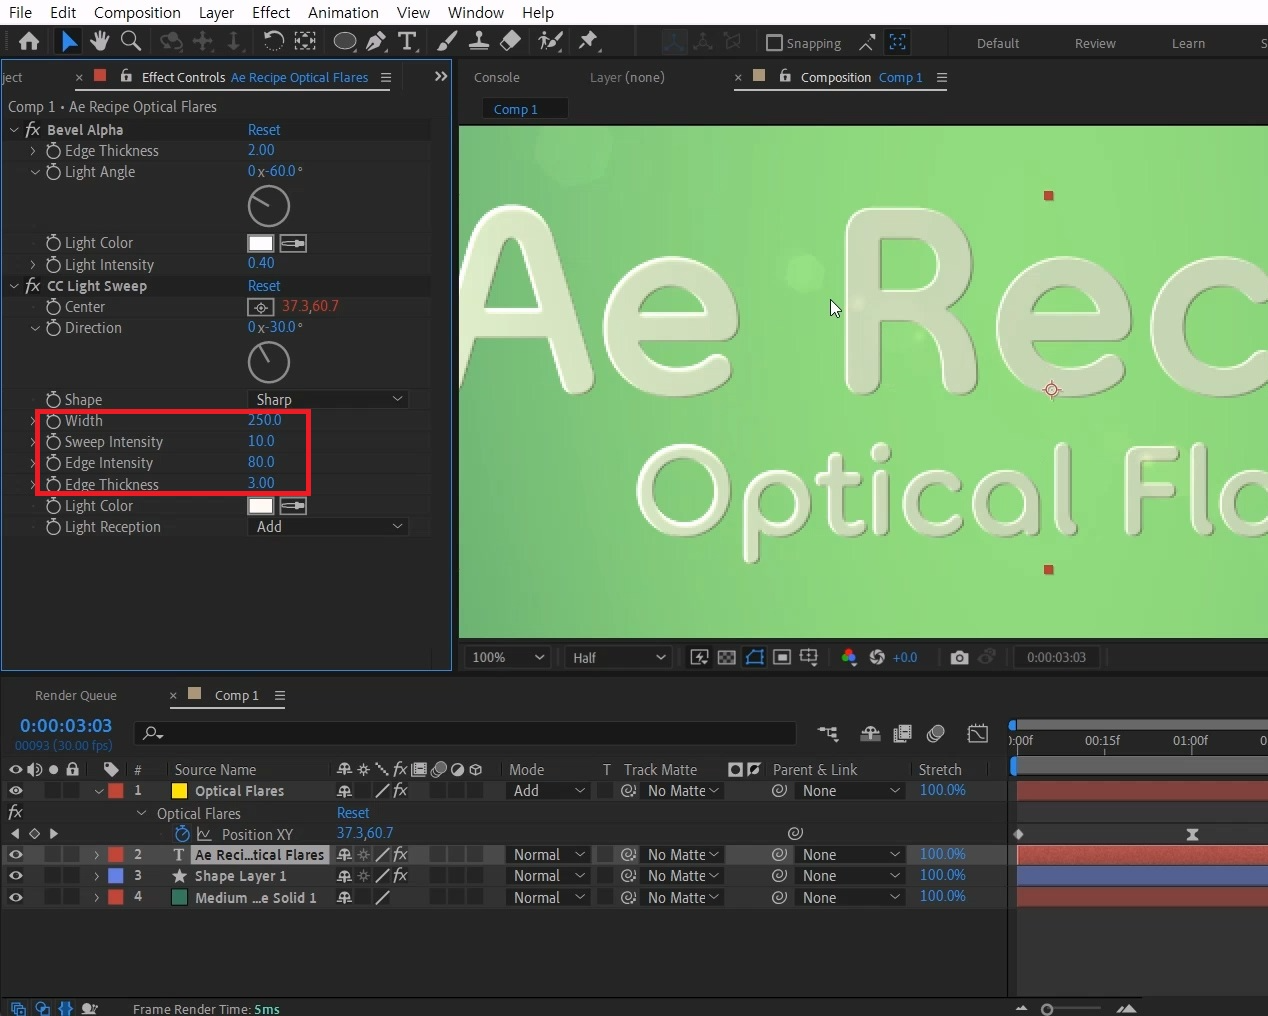Select the Horizontal Type tool
This screenshot has width=1268, height=1016.
click(x=407, y=41)
